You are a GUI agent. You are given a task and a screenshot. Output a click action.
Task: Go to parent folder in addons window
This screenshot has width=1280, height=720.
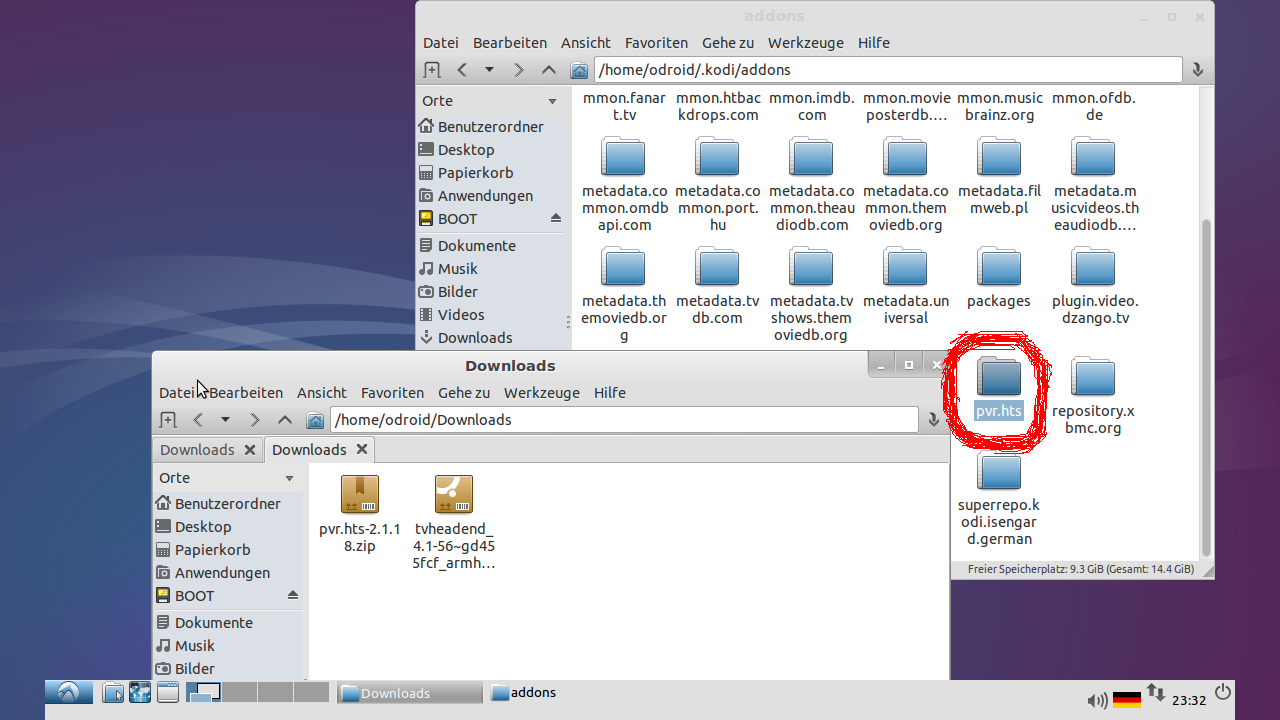(x=549, y=70)
